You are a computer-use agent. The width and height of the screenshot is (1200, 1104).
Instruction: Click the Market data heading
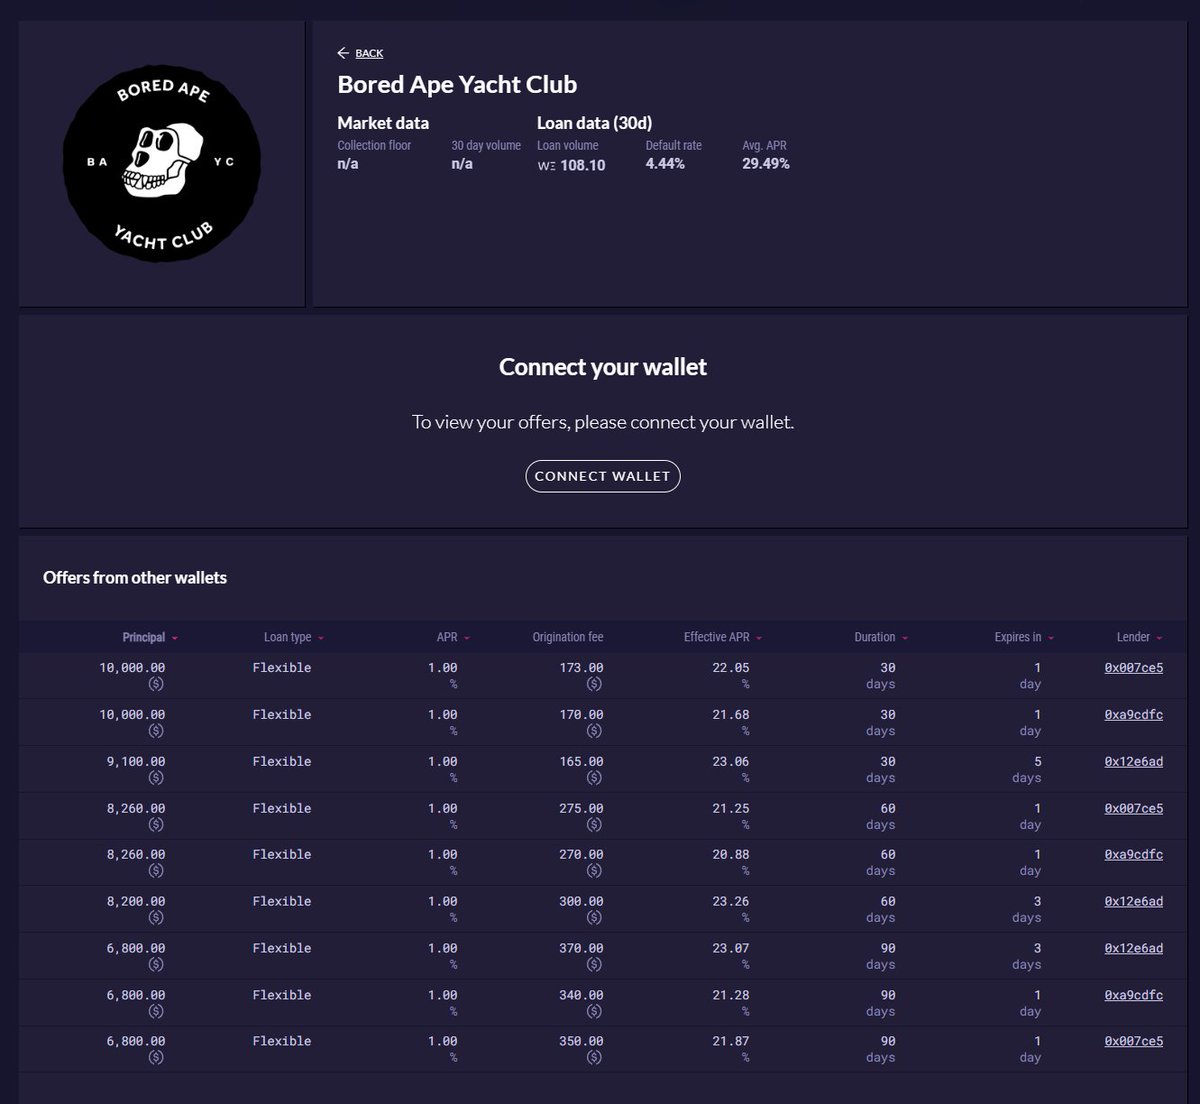tap(383, 123)
